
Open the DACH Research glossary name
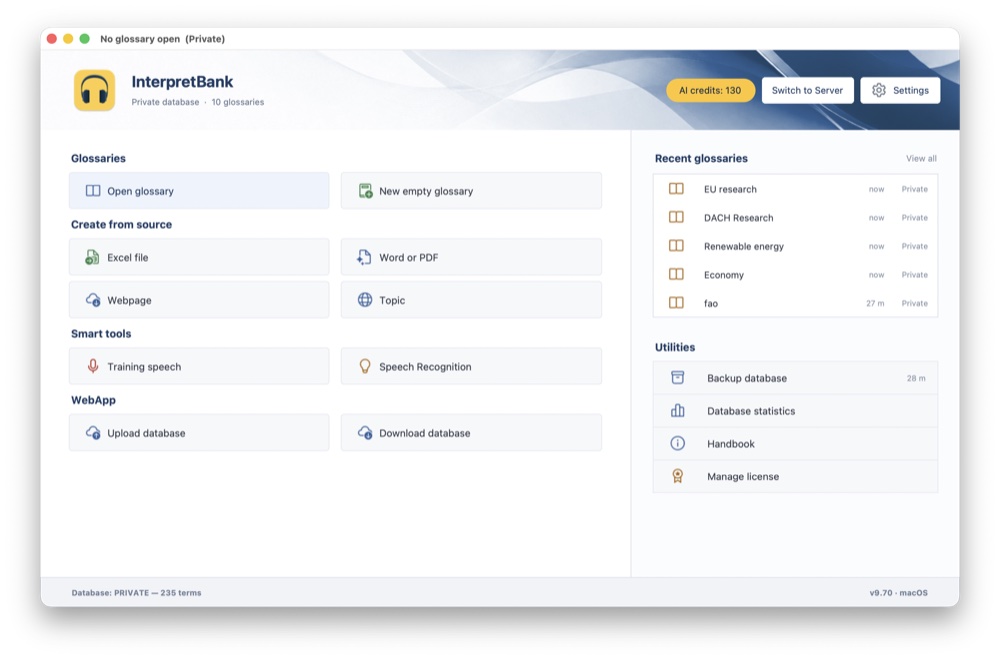(739, 217)
